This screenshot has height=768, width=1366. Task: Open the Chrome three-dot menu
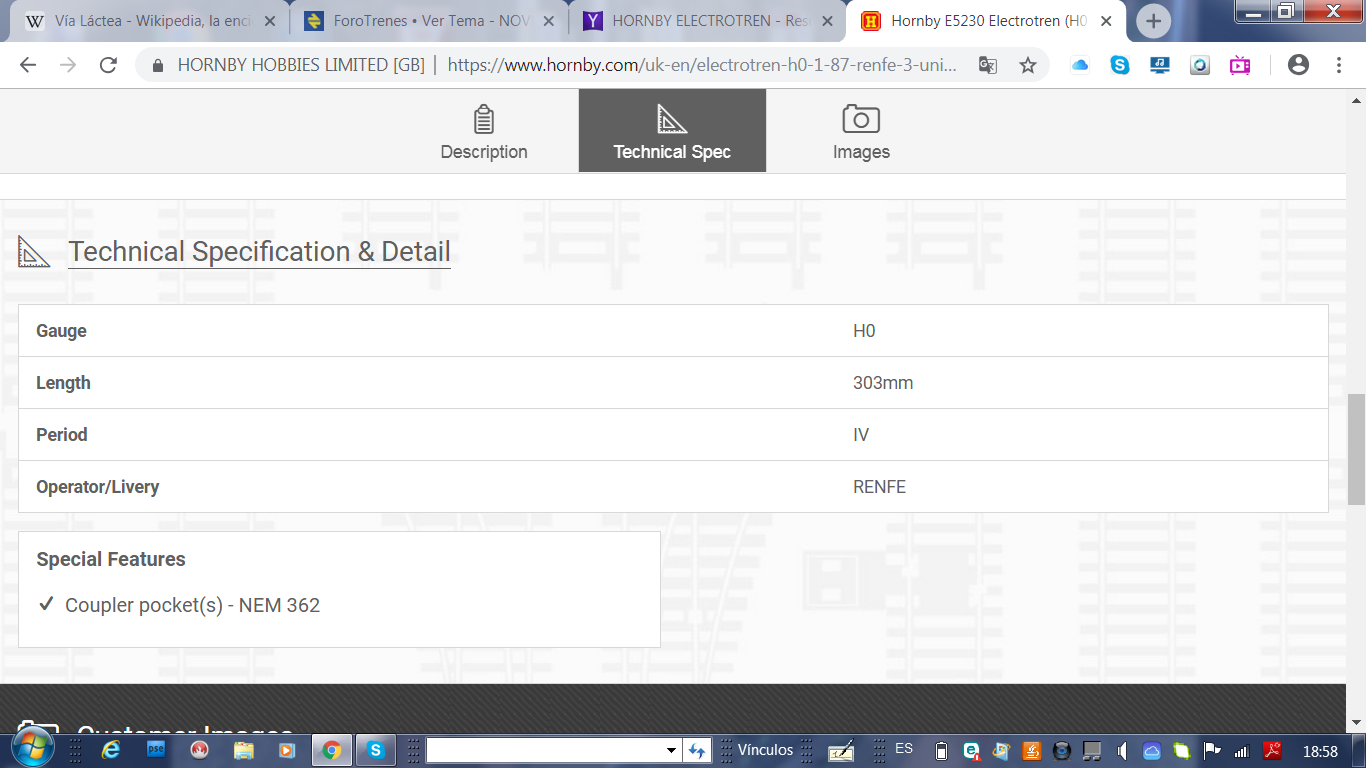[1339, 65]
